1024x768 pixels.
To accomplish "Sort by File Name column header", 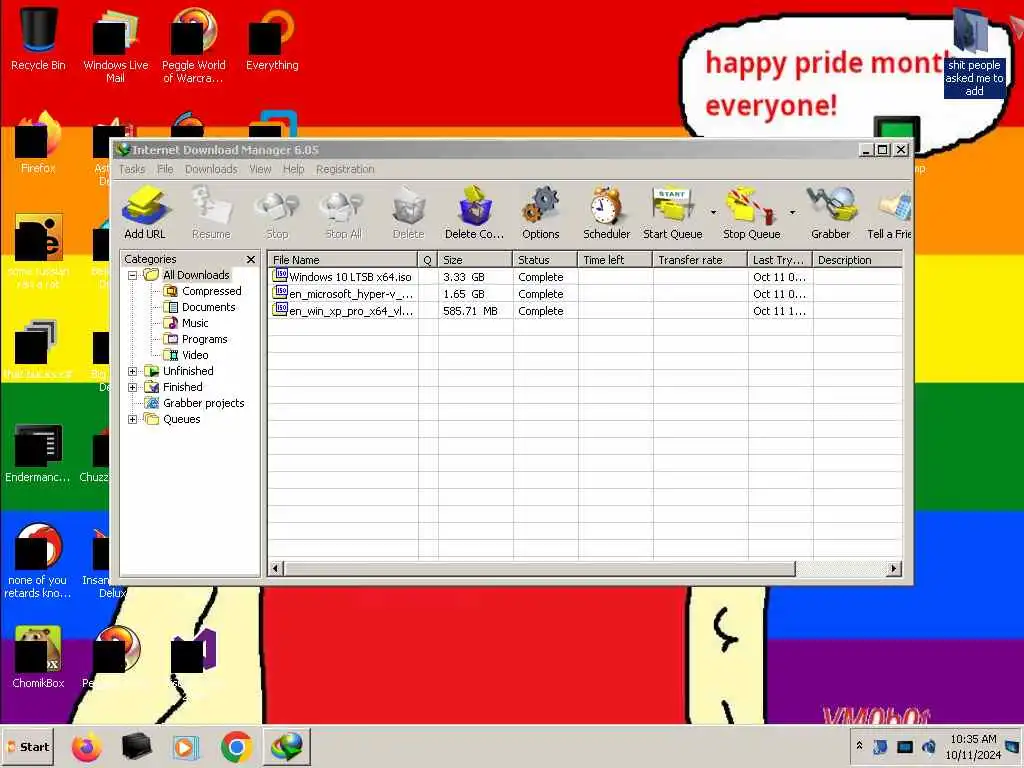I will 343,260.
